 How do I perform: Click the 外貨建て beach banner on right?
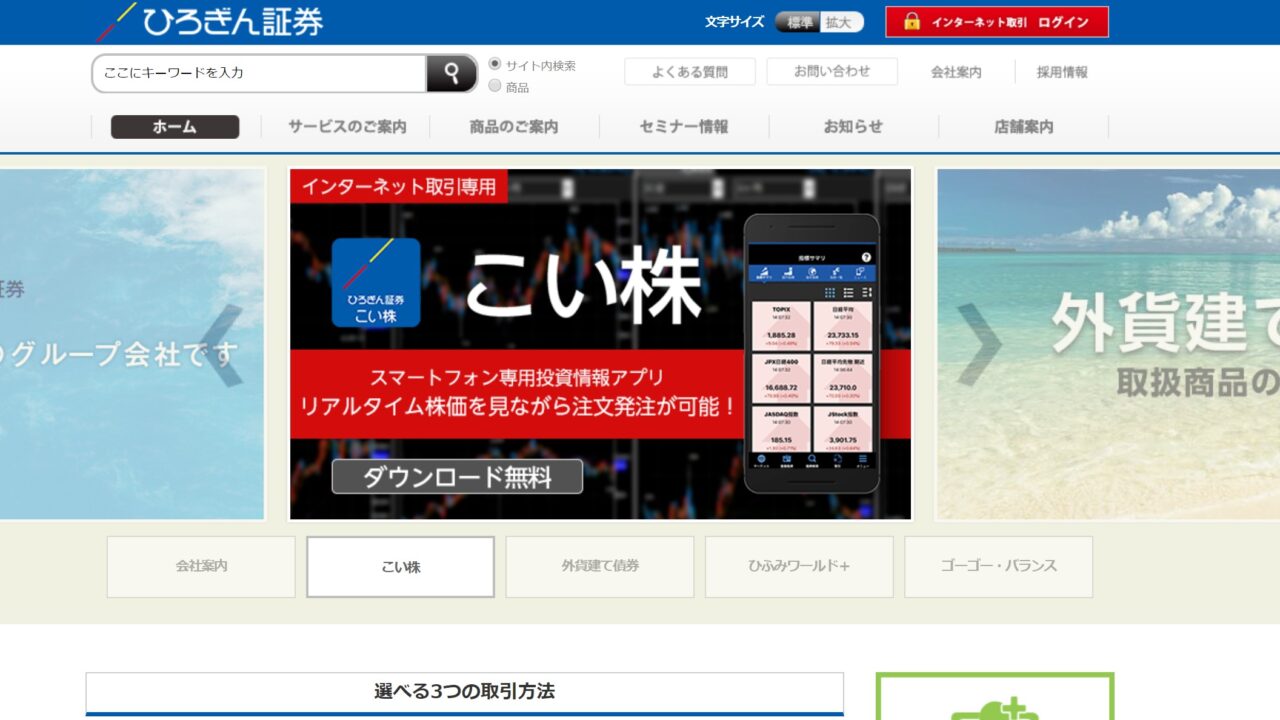(1108, 344)
